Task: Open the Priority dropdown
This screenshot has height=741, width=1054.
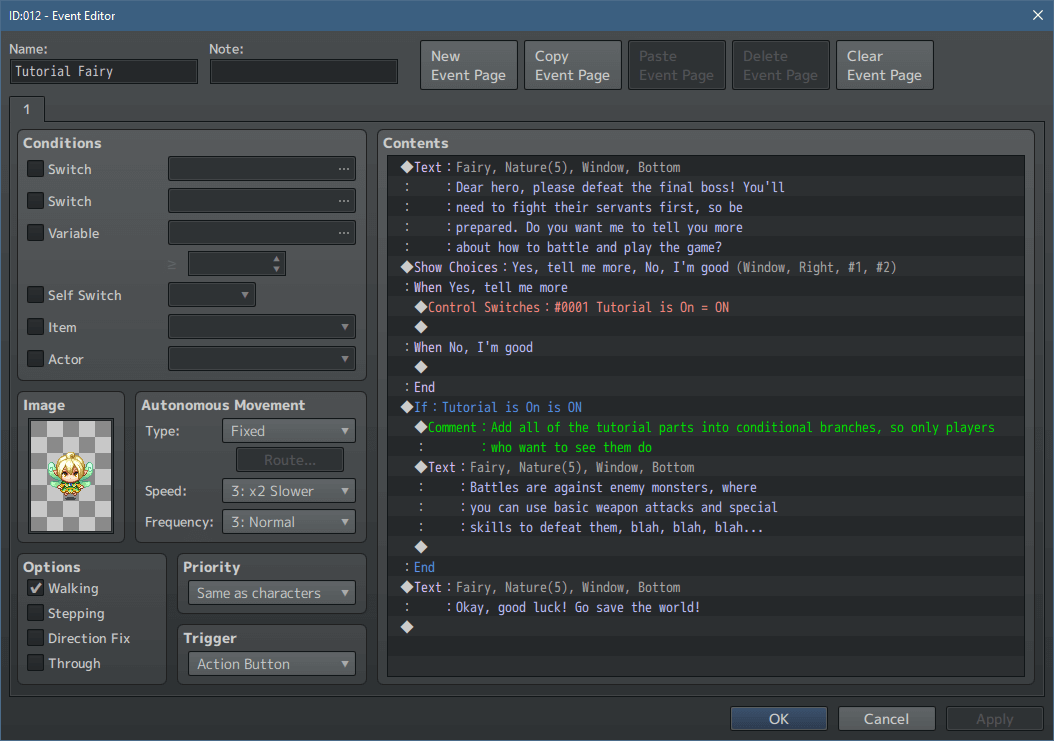Action: tap(271, 592)
